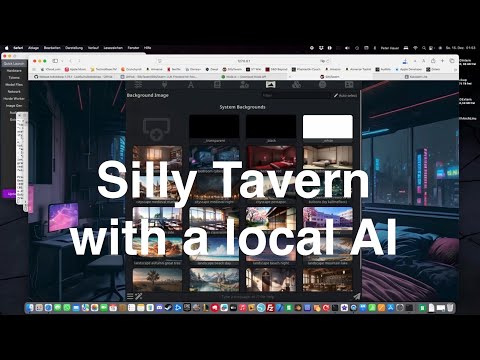
Task: Open chat options hamburger menu icon
Action: pos(130,296)
